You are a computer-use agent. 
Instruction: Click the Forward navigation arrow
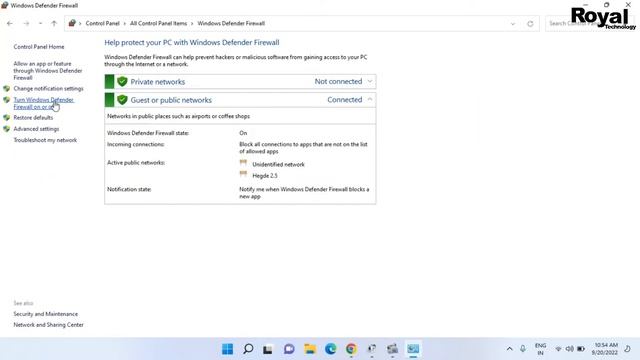(27, 24)
